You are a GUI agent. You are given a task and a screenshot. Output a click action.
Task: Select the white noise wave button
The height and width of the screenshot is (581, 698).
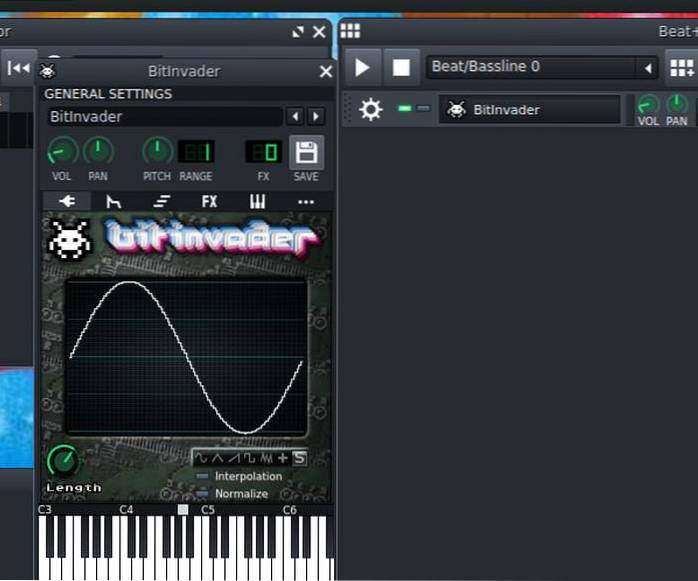click(266, 458)
